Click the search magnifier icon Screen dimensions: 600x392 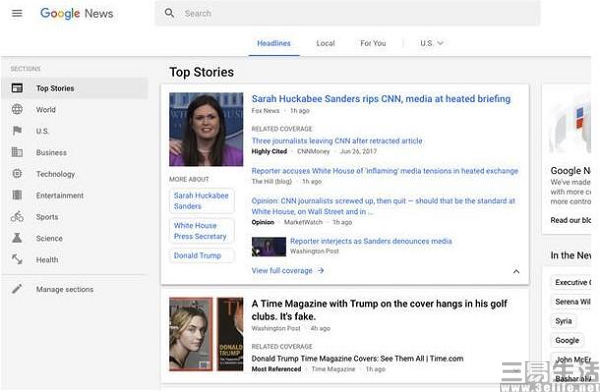169,13
